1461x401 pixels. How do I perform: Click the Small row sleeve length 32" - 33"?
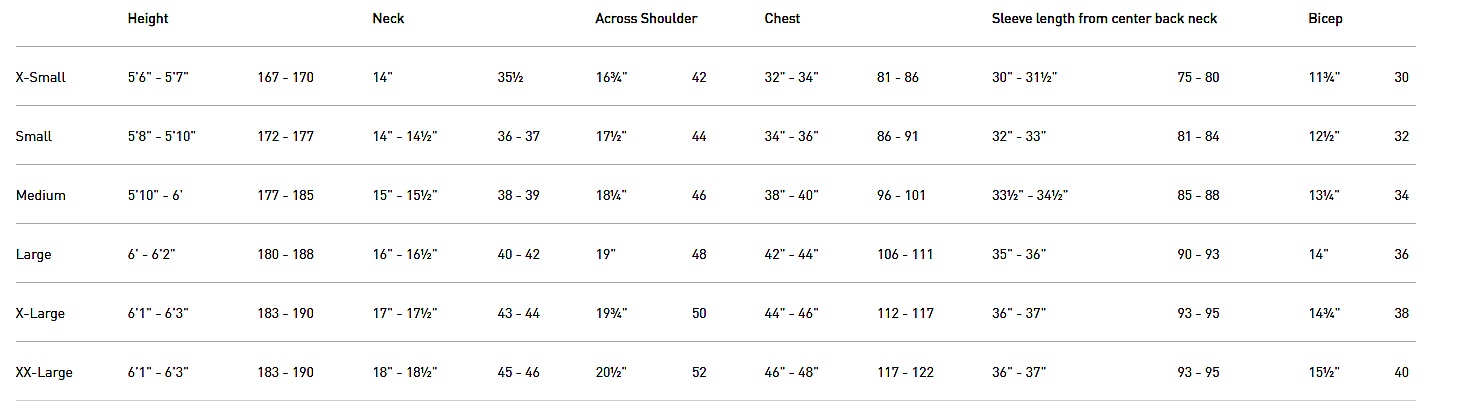[1018, 136]
